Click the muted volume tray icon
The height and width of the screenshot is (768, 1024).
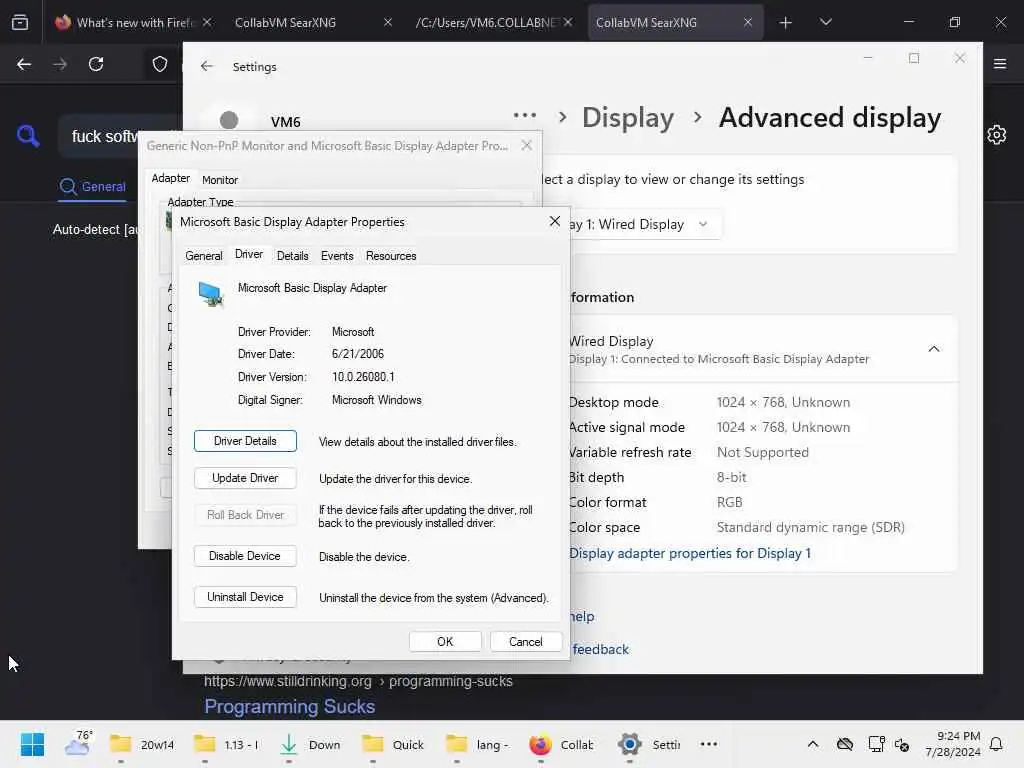pos(902,744)
